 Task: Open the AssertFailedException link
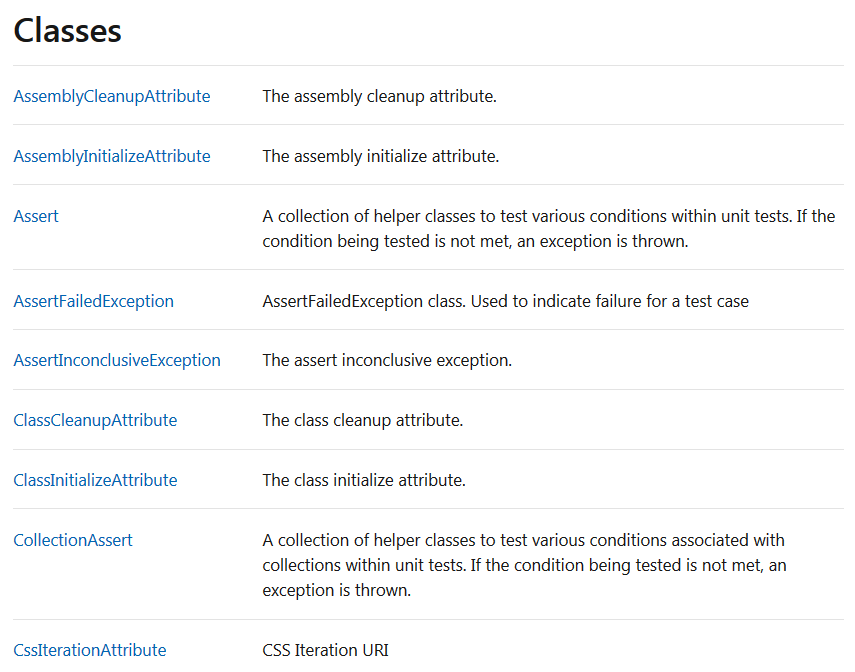point(94,301)
